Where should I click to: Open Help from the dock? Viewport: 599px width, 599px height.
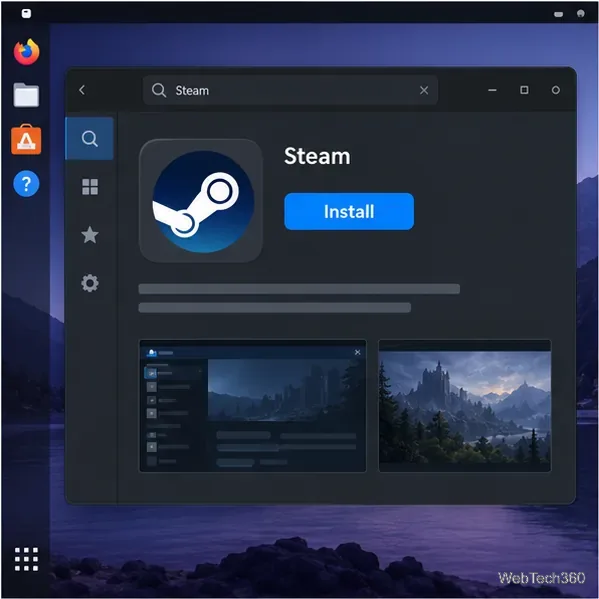[x=26, y=184]
